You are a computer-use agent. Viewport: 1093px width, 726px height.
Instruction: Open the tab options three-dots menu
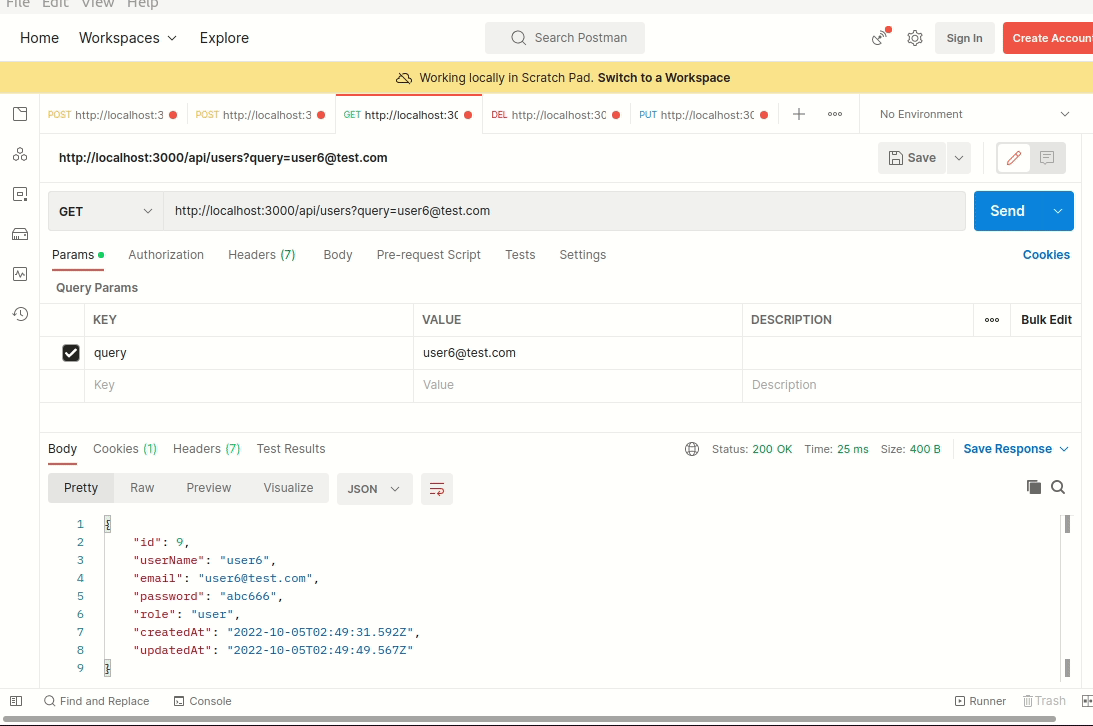click(834, 114)
